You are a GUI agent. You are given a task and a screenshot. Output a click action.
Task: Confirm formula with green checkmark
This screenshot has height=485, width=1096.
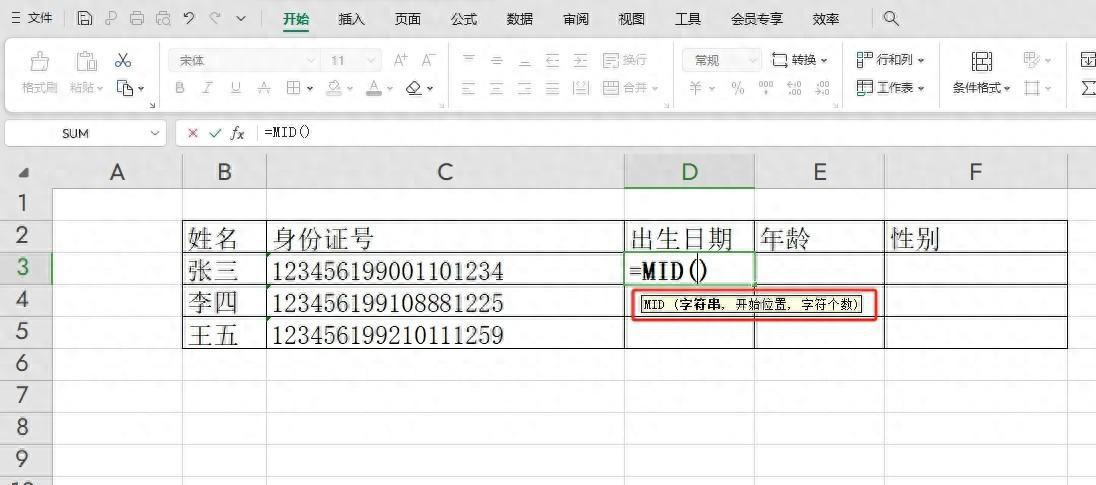click(x=215, y=133)
